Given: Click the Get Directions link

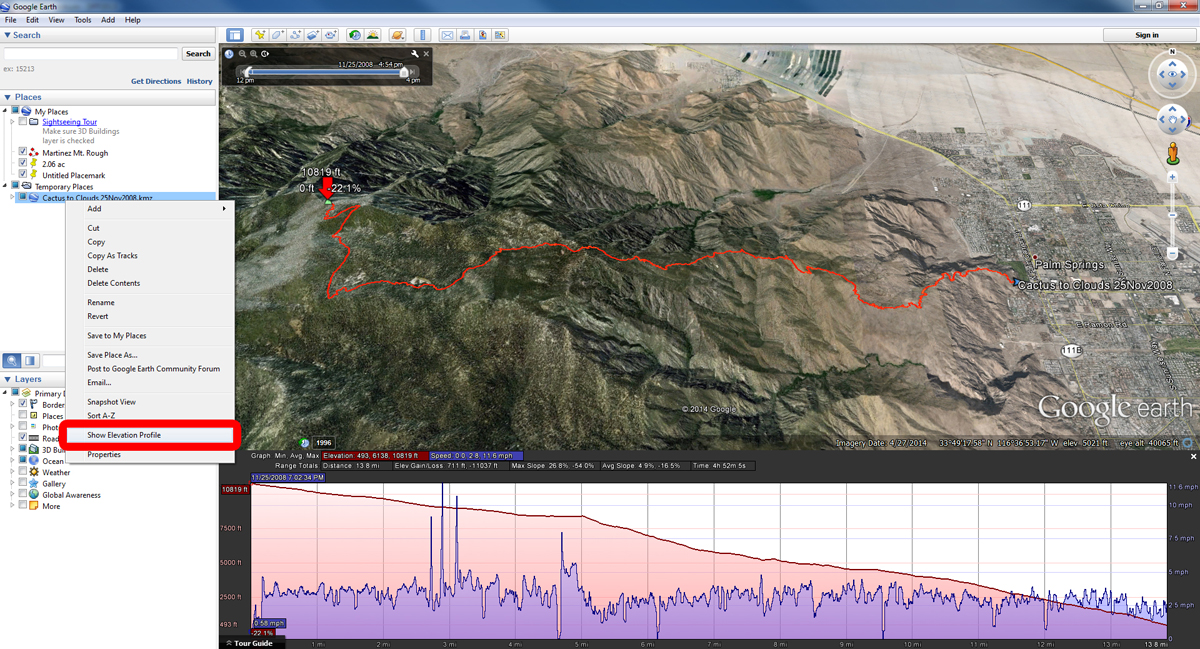Looking at the screenshot, I should (x=156, y=81).
